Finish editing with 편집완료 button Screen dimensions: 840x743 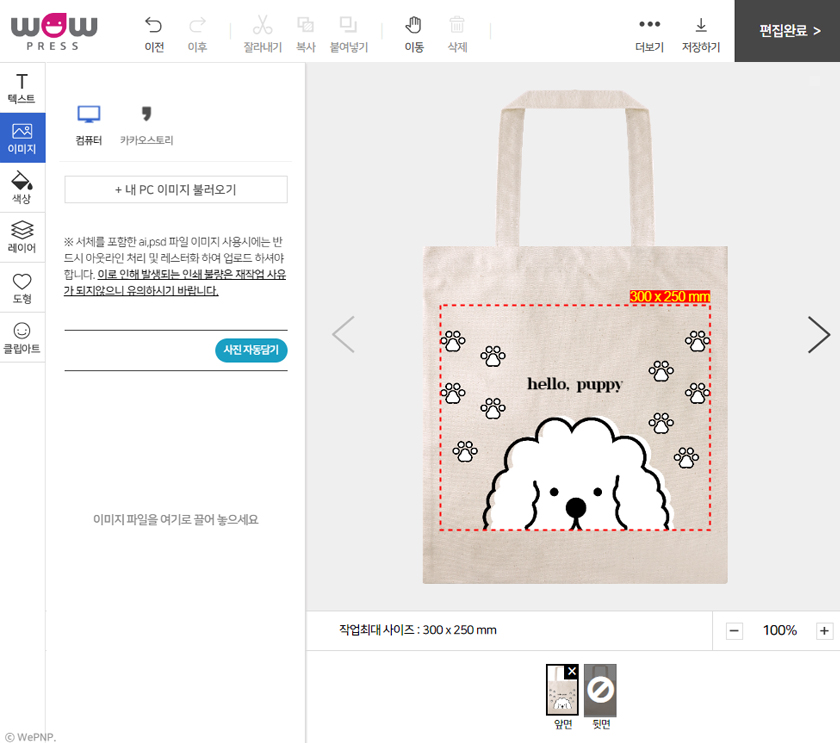pos(787,31)
